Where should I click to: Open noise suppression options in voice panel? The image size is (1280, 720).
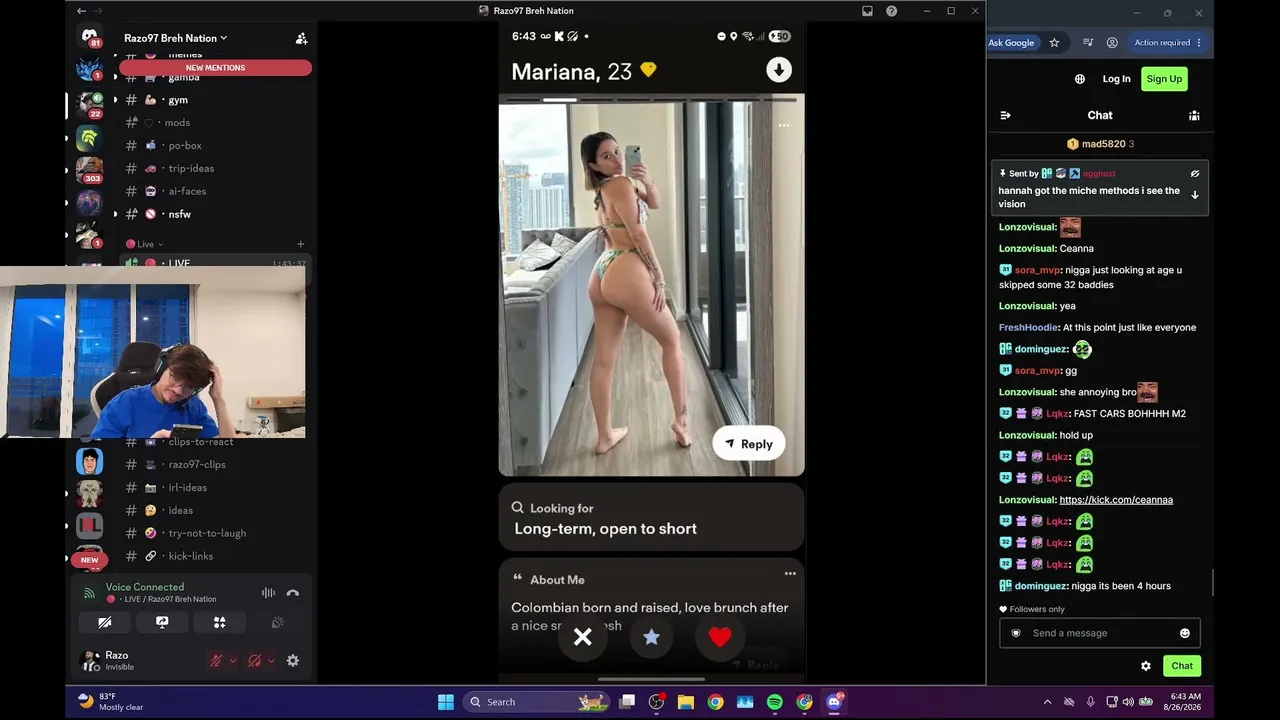point(268,593)
